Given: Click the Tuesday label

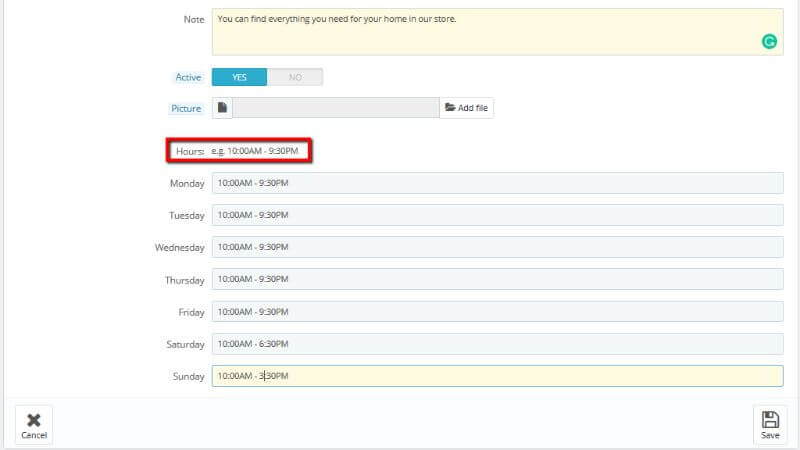Looking at the screenshot, I should click(x=187, y=216).
